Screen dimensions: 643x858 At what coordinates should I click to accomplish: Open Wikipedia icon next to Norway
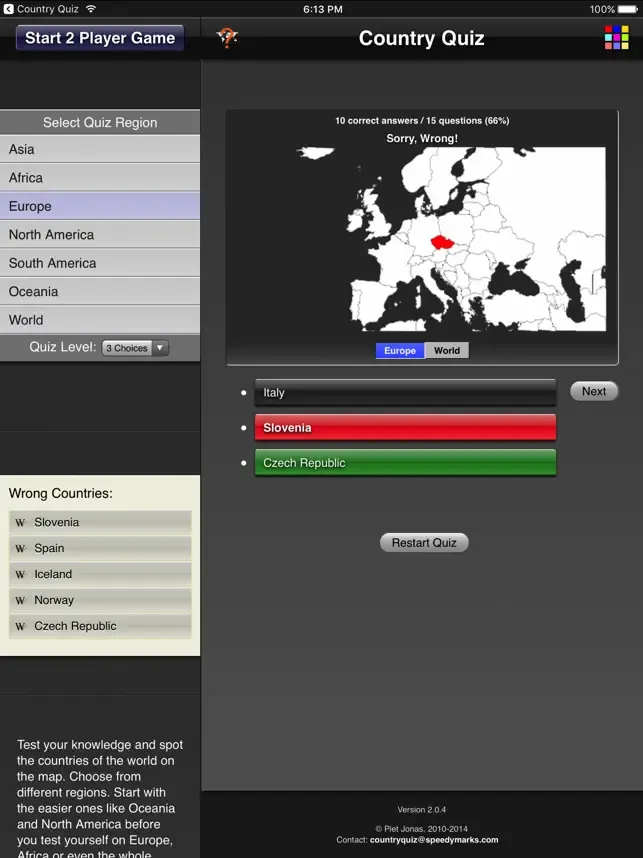[x=20, y=600]
